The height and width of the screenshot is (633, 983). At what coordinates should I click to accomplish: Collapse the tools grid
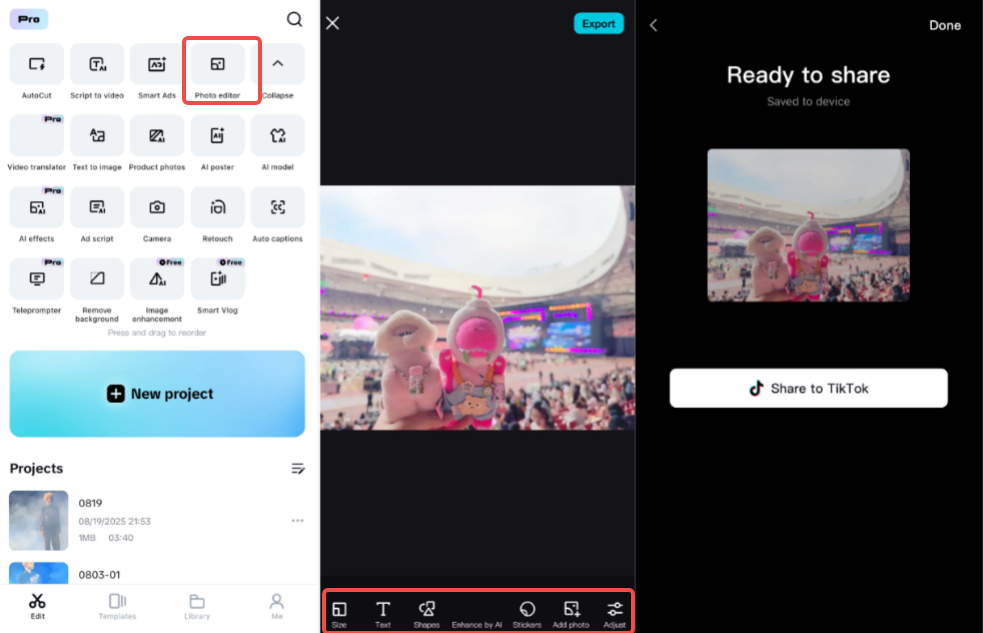278,64
